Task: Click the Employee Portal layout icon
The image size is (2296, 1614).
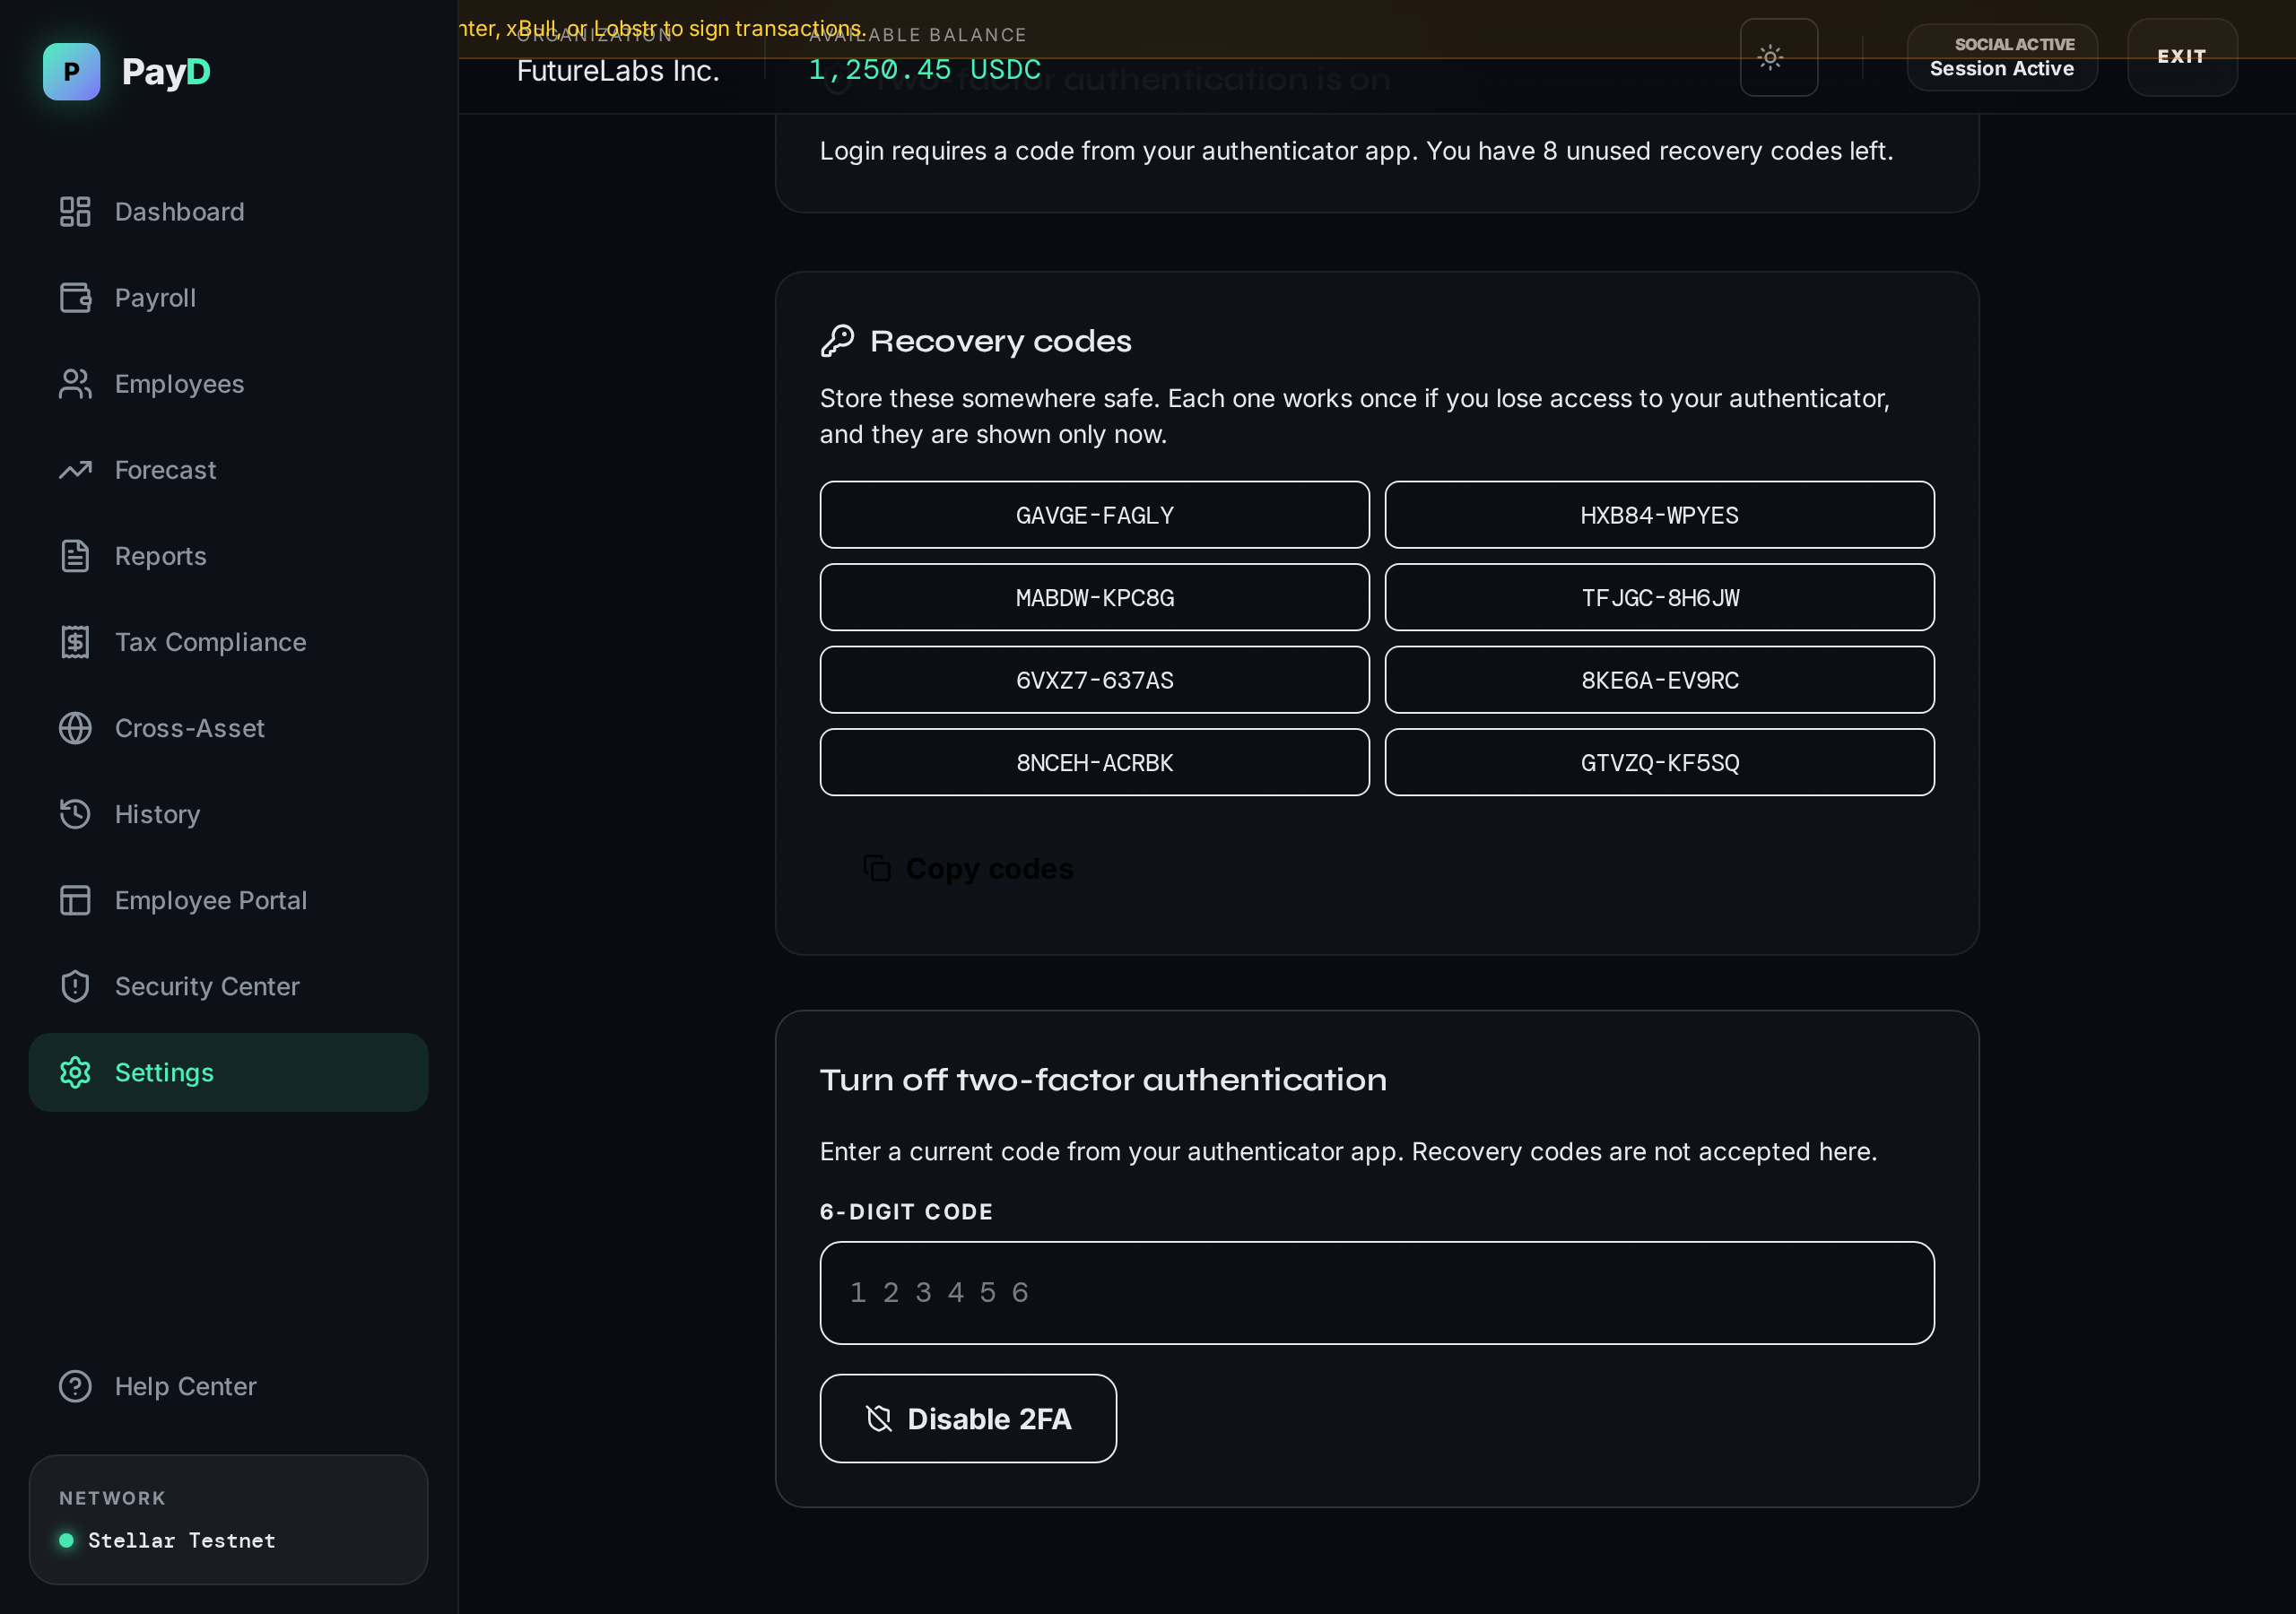Action: pos(75,899)
